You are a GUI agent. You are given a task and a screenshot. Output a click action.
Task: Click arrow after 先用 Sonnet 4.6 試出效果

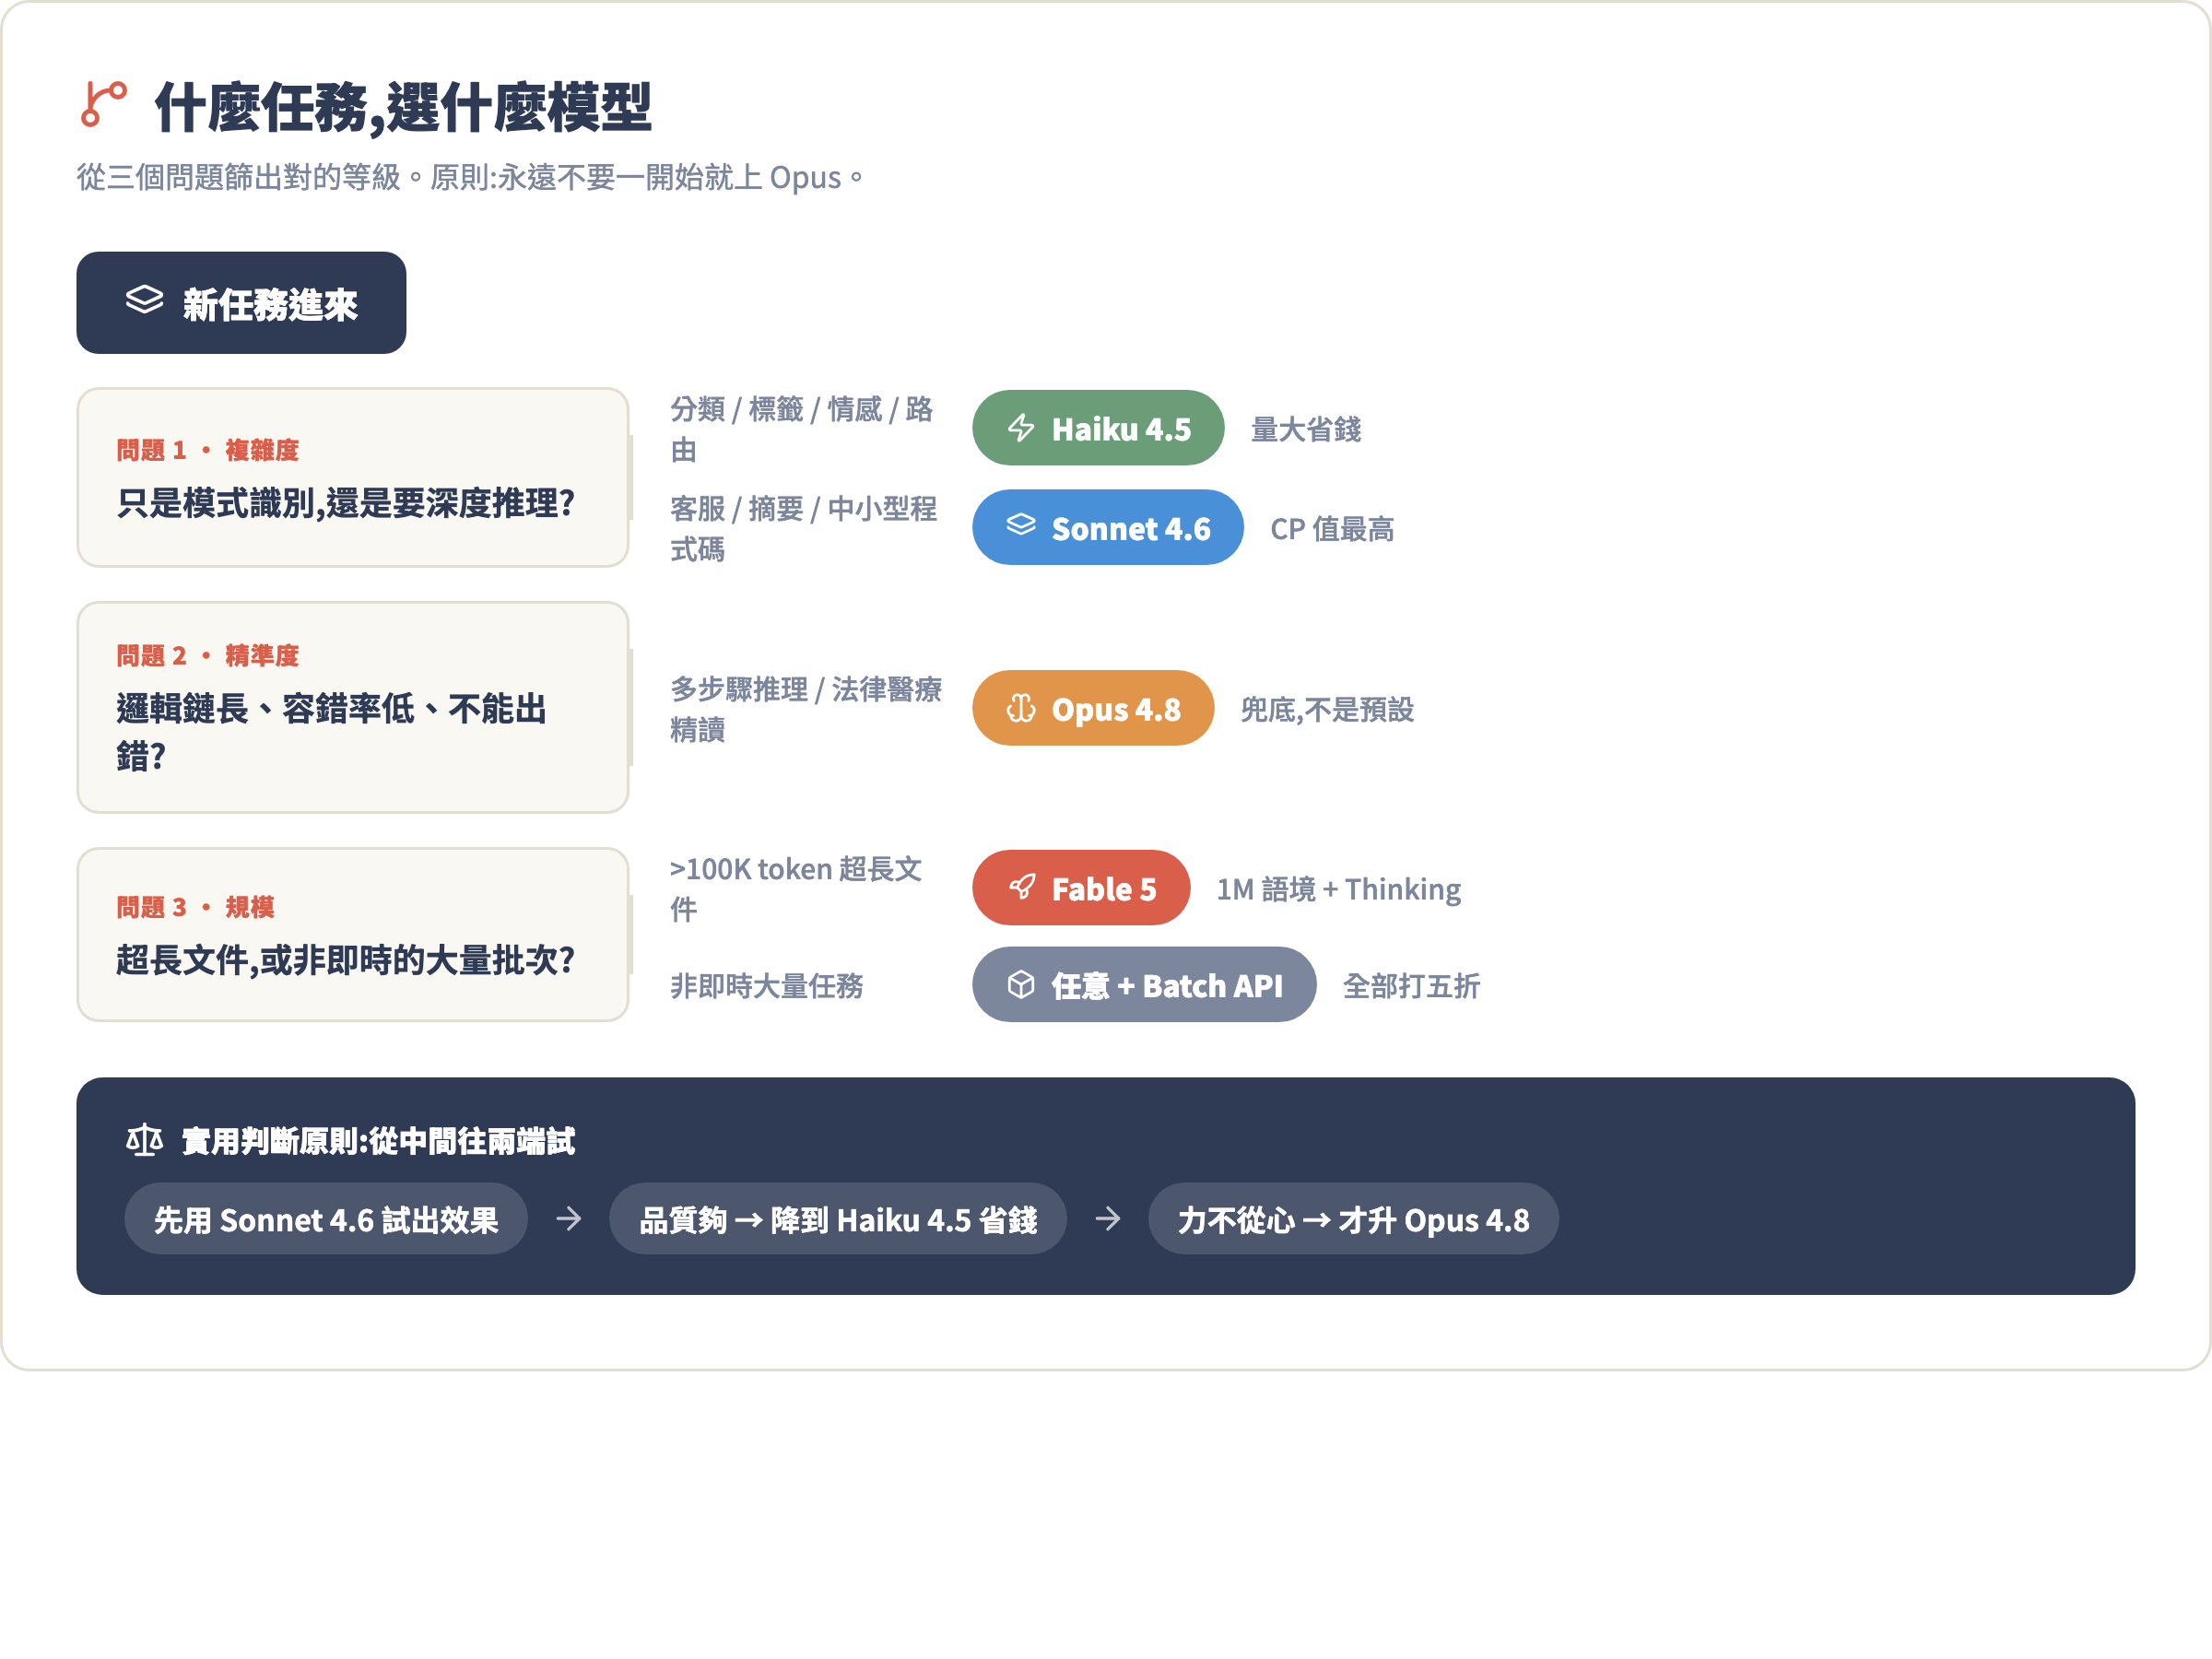[569, 1218]
